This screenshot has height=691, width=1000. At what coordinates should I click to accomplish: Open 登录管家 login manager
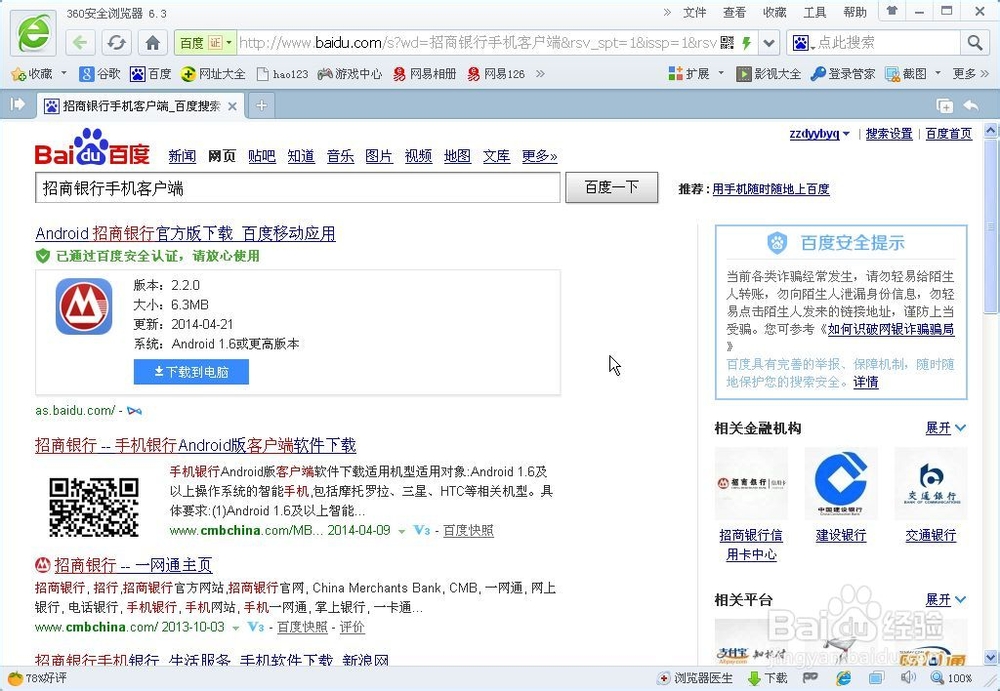tap(842, 74)
